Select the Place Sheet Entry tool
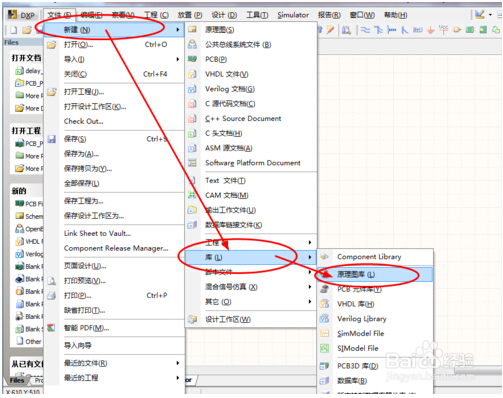Screen dimensions: 503x398 point(483,30)
